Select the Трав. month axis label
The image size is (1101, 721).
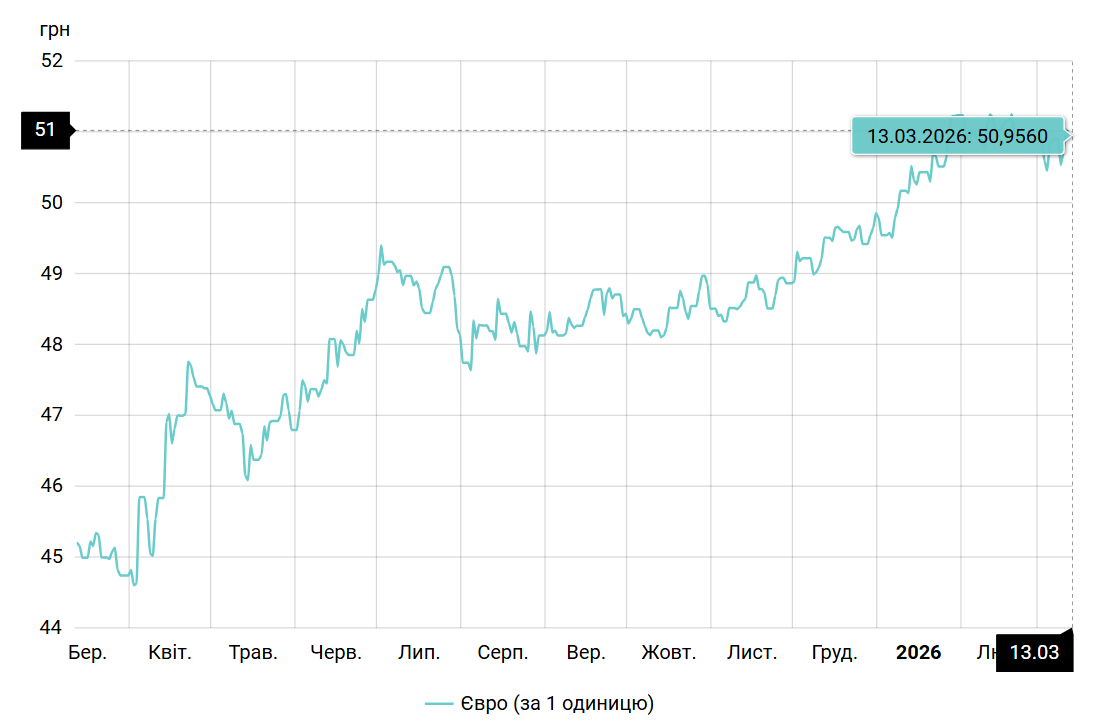coord(253,653)
